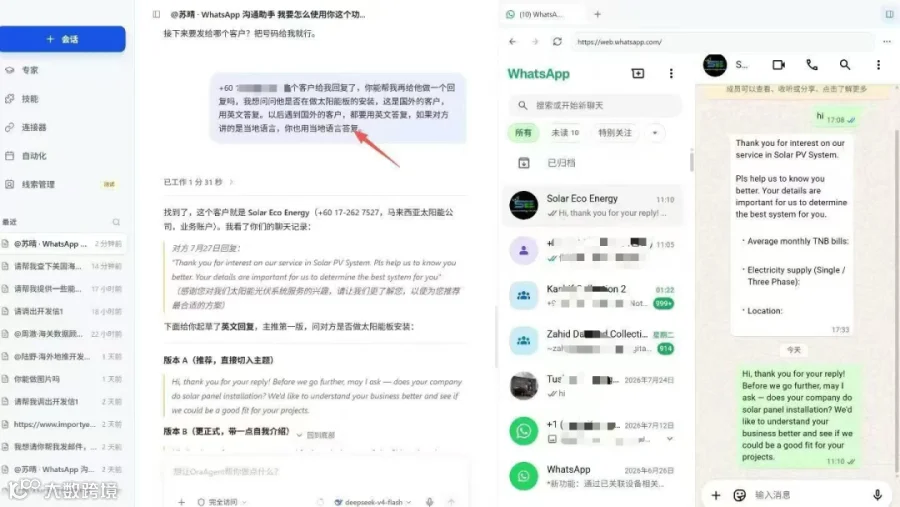The height and width of the screenshot is (507, 900).
Task: Open 技能 in the left sidebar
Action: click(30, 99)
